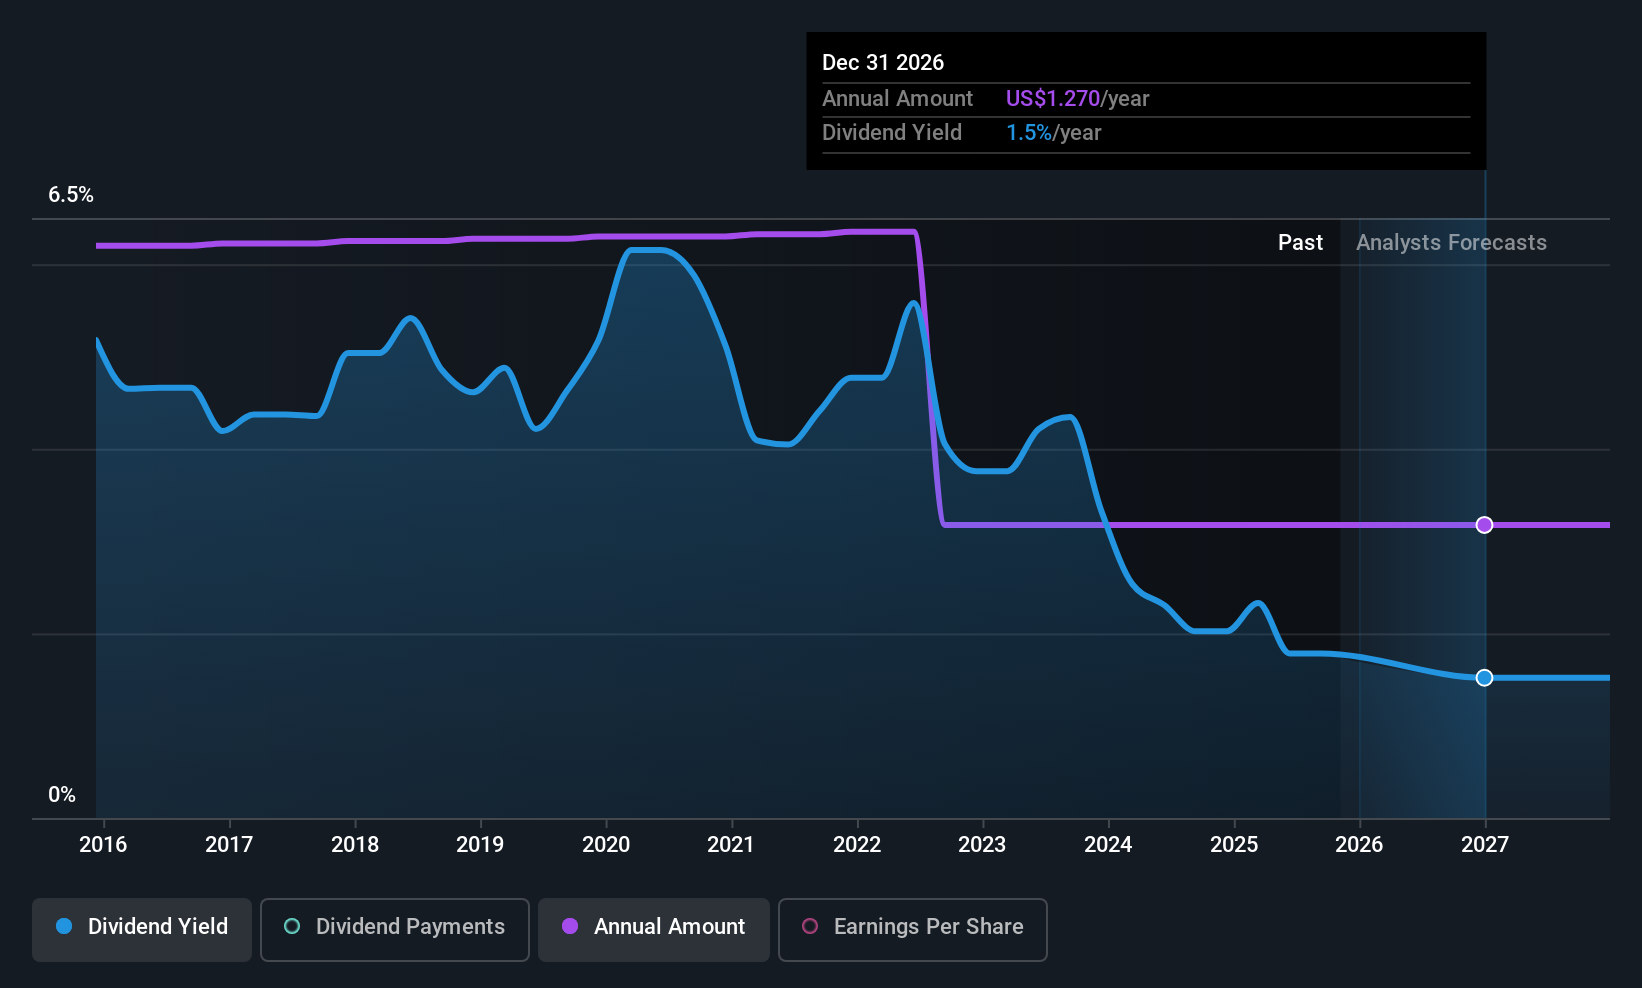
Task: Click the 6.5% y-axis label
Action: [71, 195]
